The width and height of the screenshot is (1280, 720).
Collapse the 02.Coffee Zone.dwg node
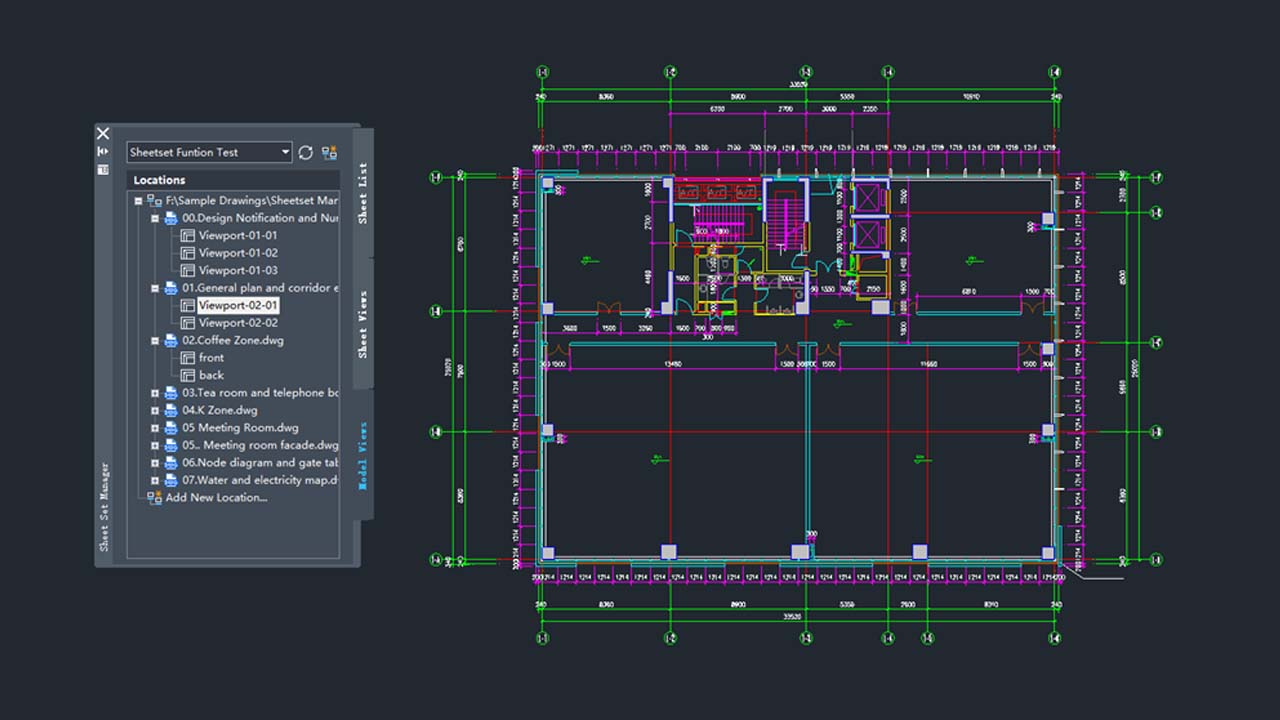tap(155, 341)
